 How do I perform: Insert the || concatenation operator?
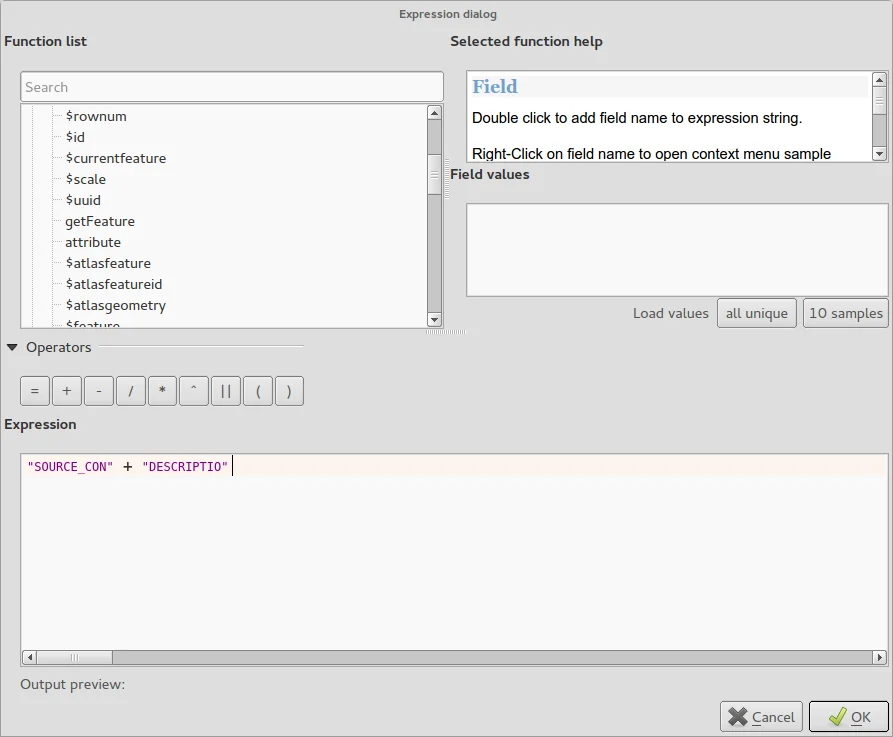(x=225, y=392)
